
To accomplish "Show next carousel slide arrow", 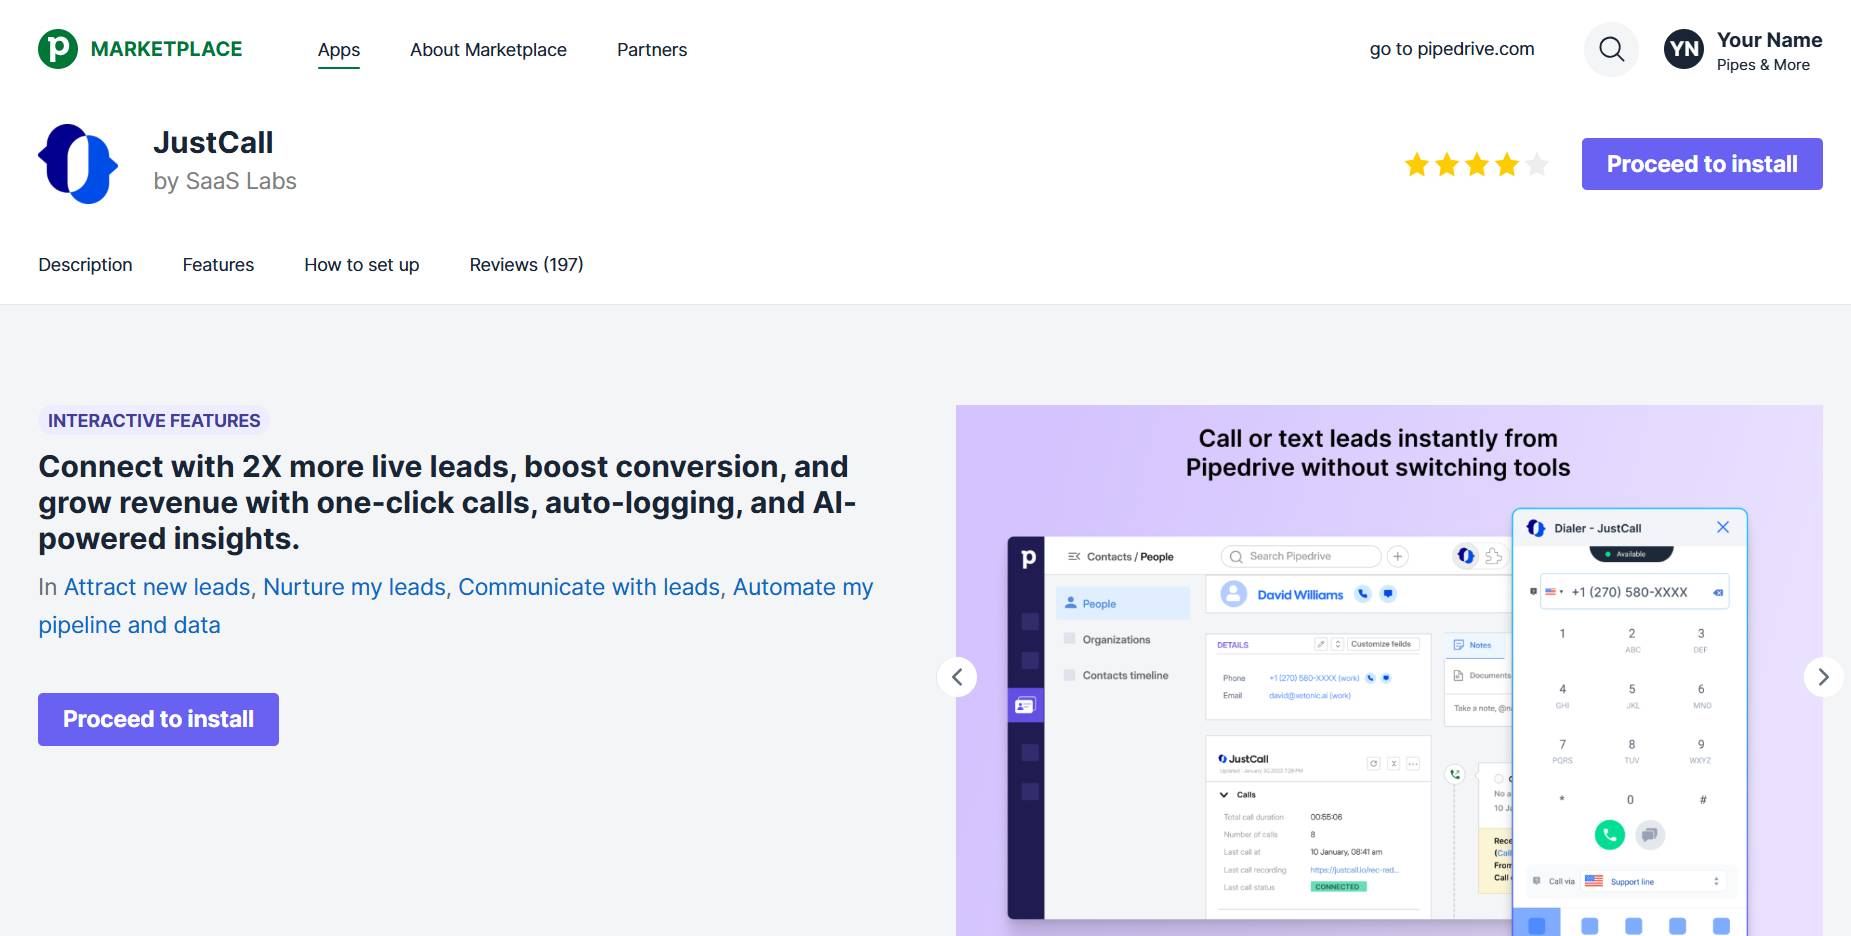I will point(1823,677).
